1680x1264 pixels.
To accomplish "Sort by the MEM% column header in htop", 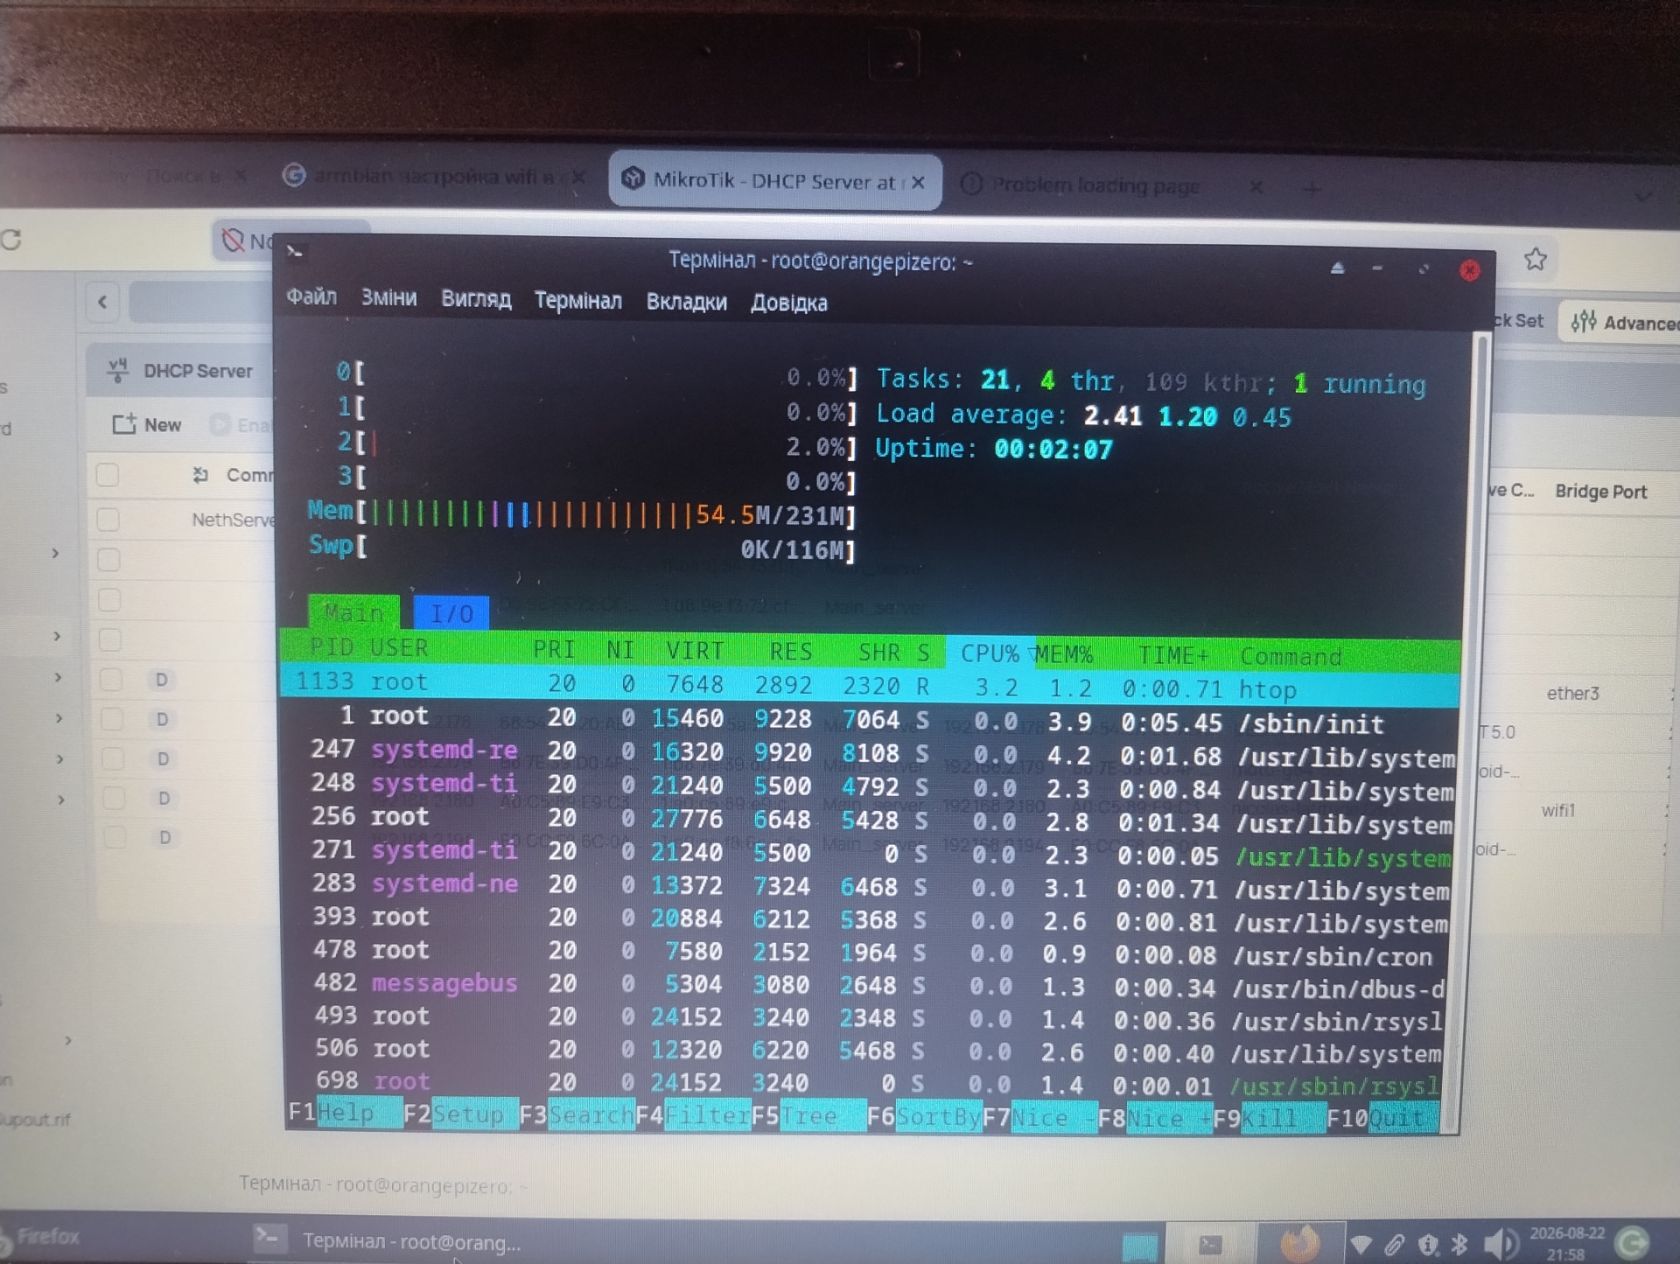I will pyautogui.click(x=1064, y=655).
